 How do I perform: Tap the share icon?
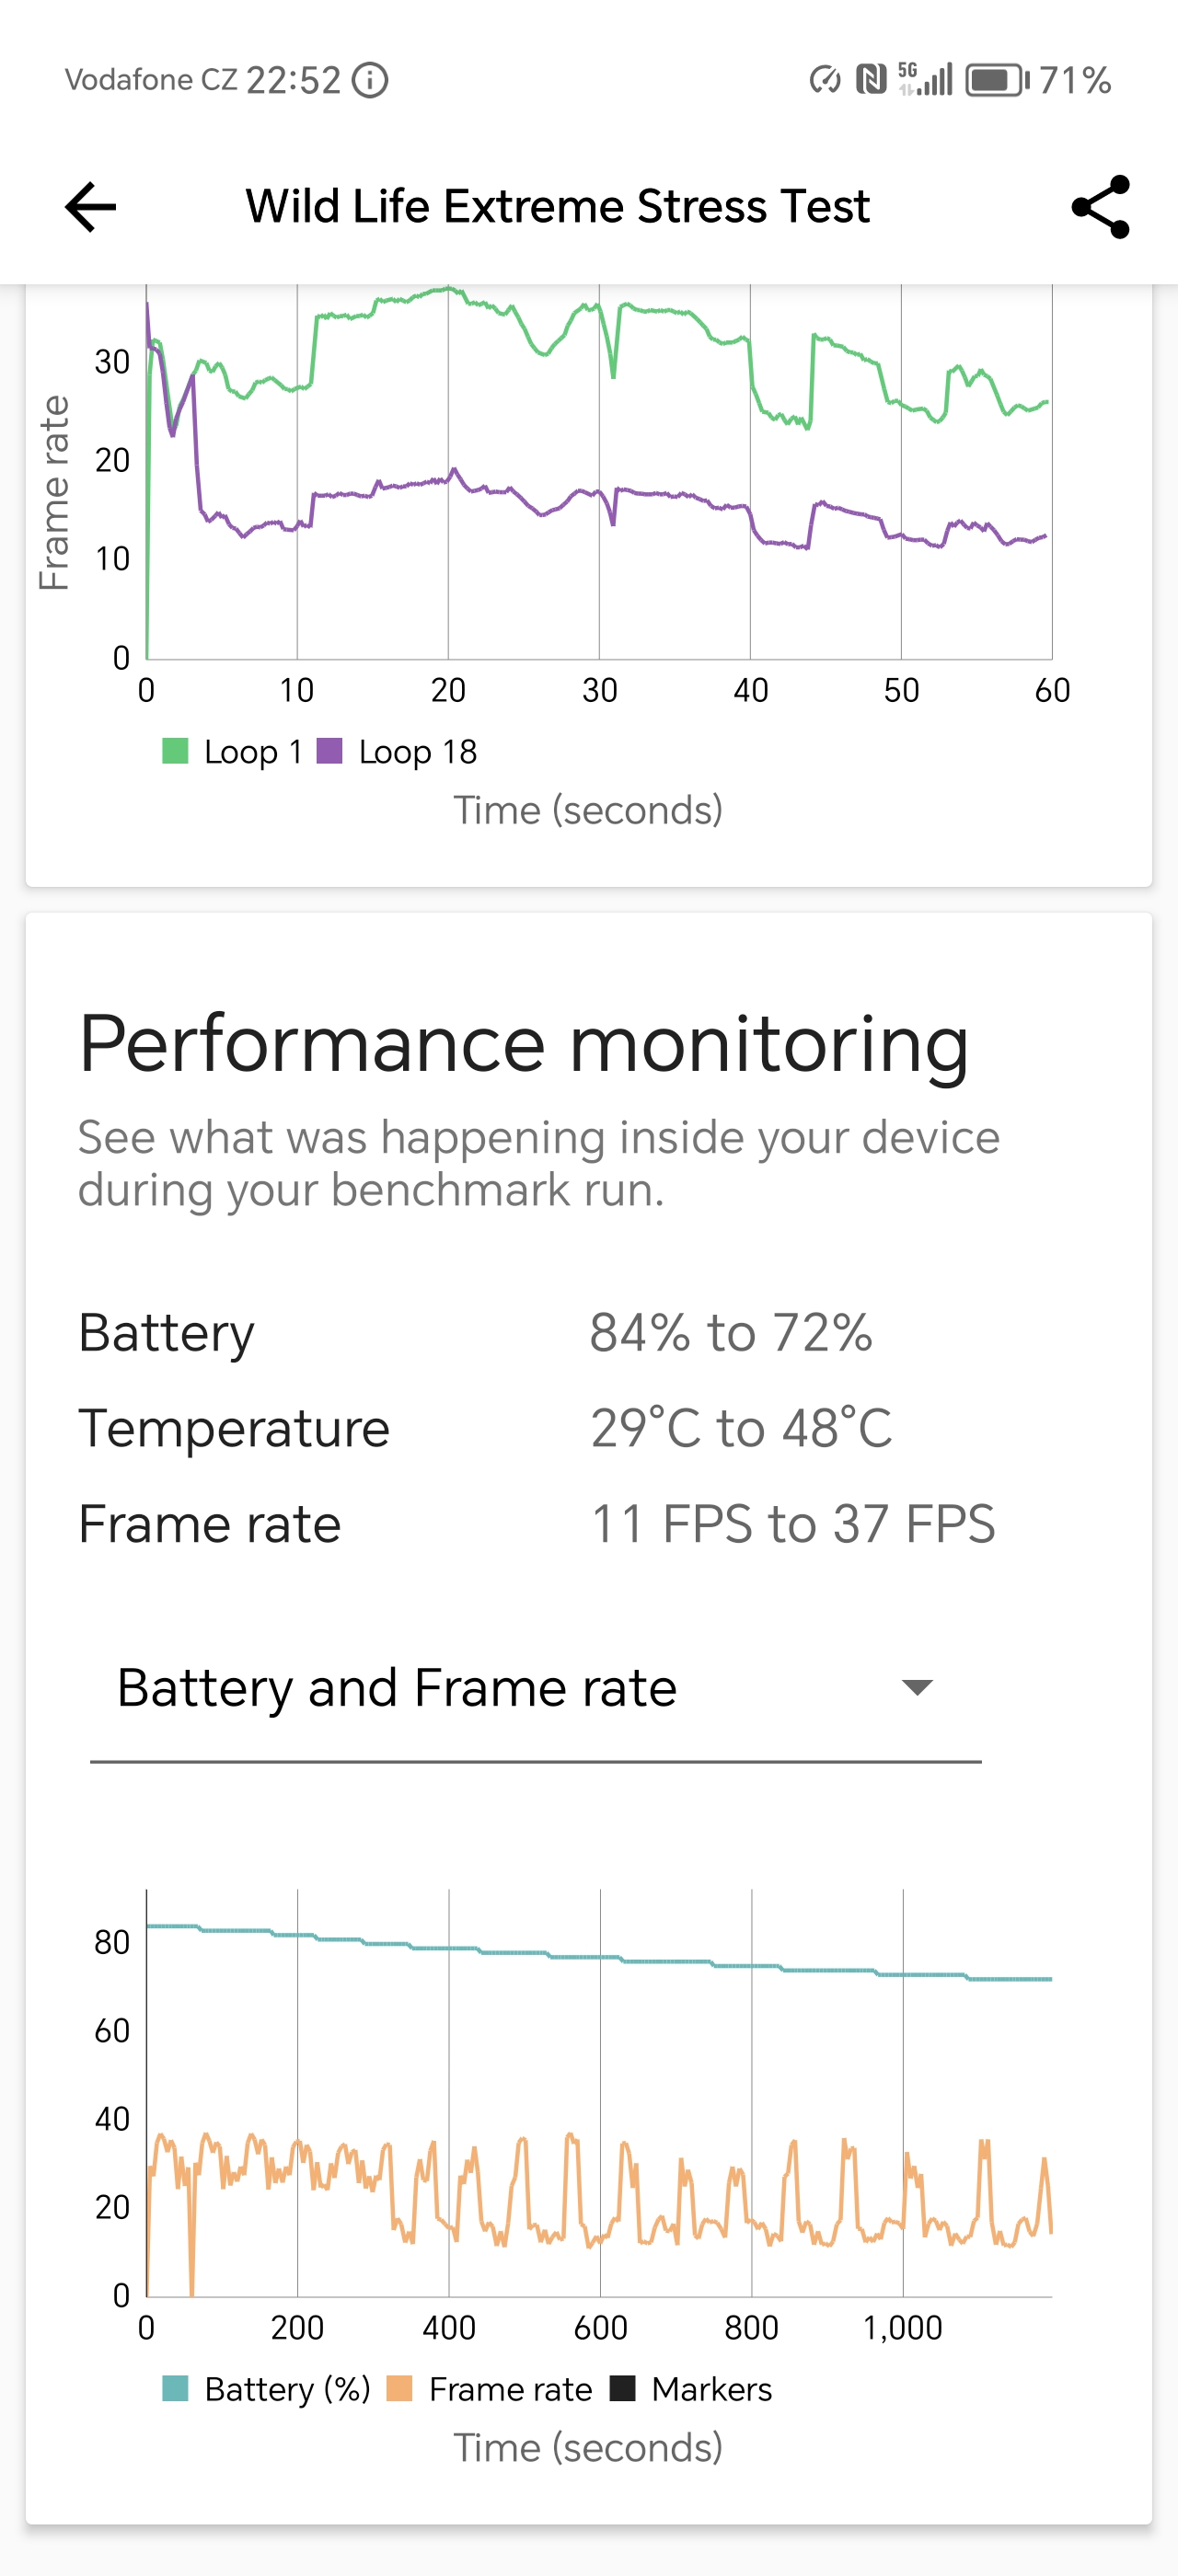[x=1100, y=207]
